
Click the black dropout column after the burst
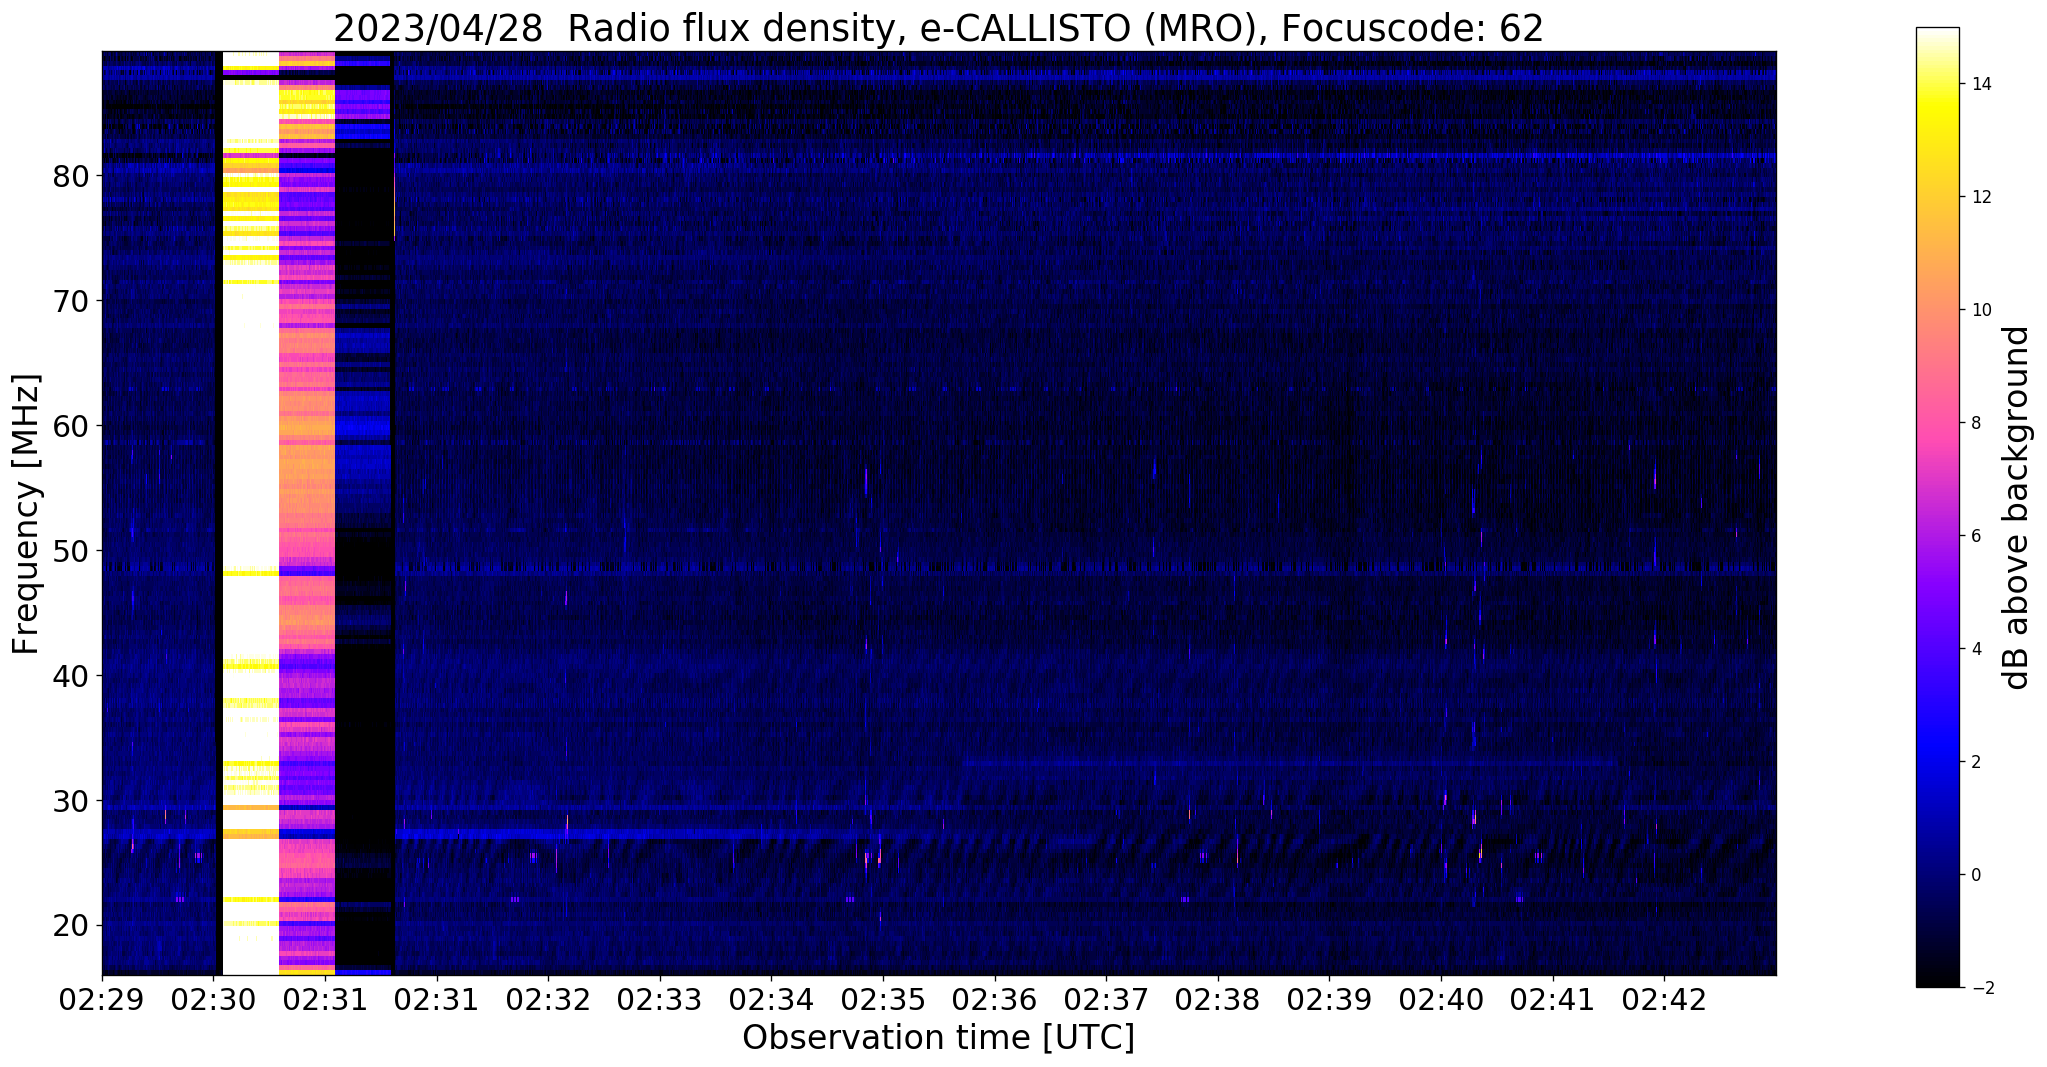pos(364,513)
